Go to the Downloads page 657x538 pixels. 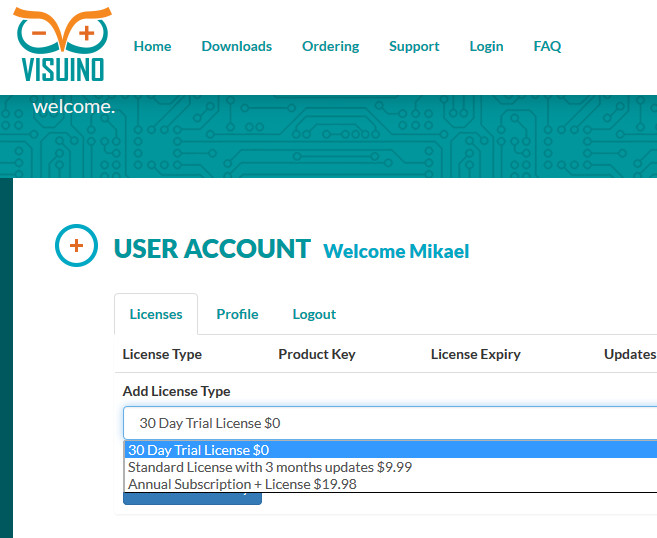tap(237, 46)
